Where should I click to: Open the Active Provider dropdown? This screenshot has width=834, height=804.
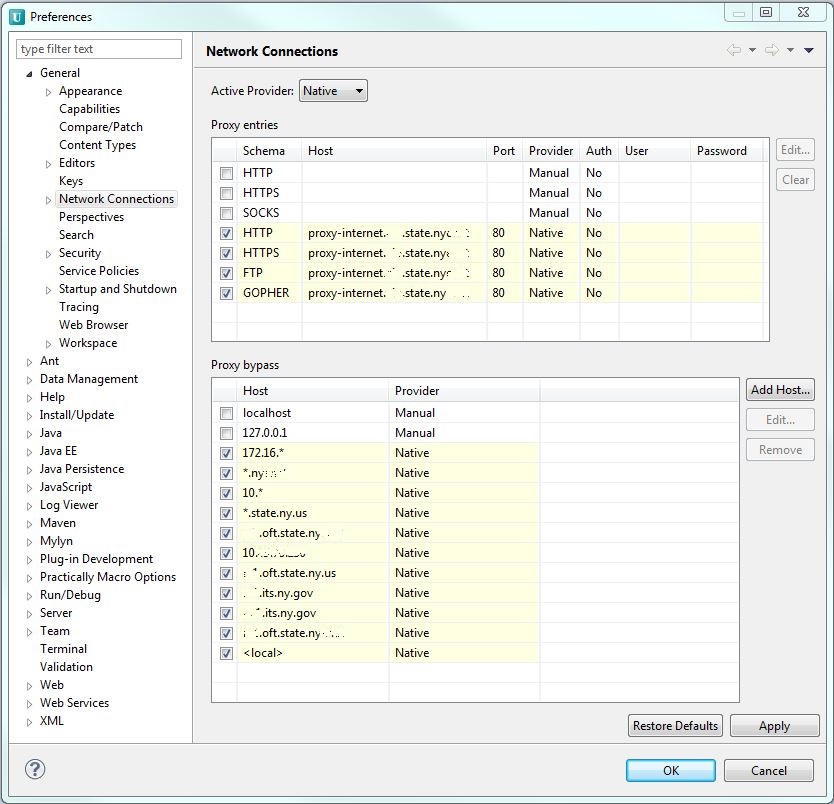pyautogui.click(x=333, y=91)
